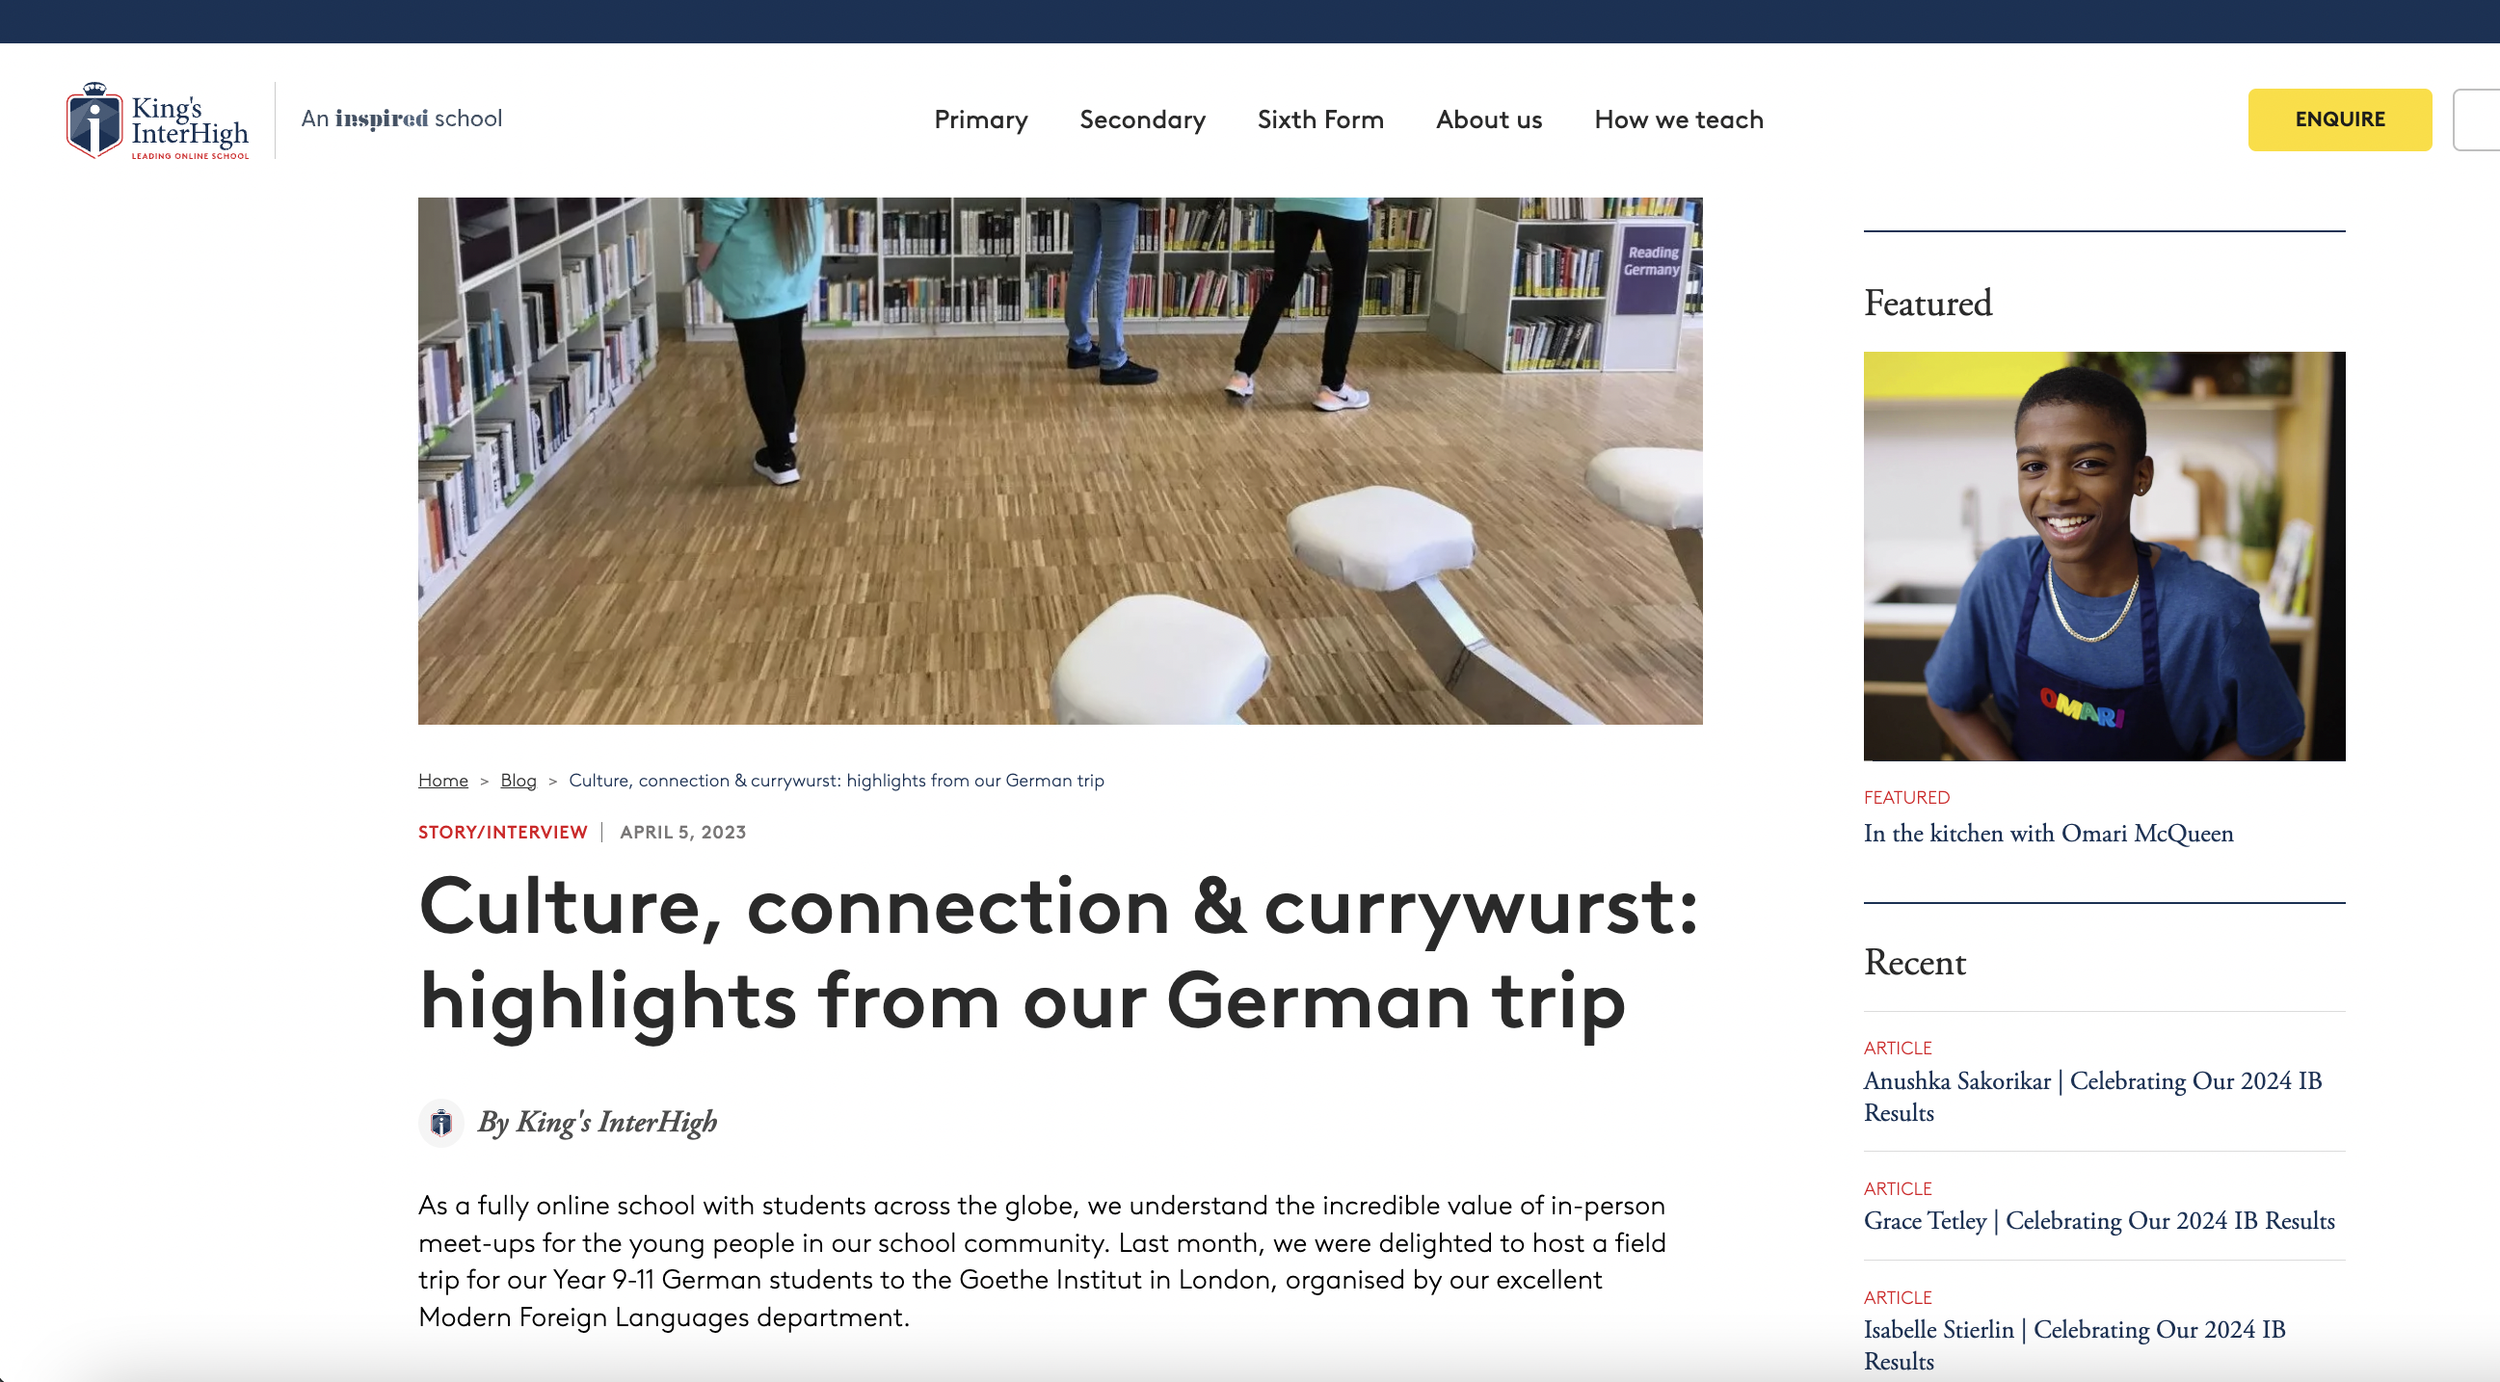Click the author avatar icon beside the byline
This screenshot has width=2500, height=1382.
(x=441, y=1123)
